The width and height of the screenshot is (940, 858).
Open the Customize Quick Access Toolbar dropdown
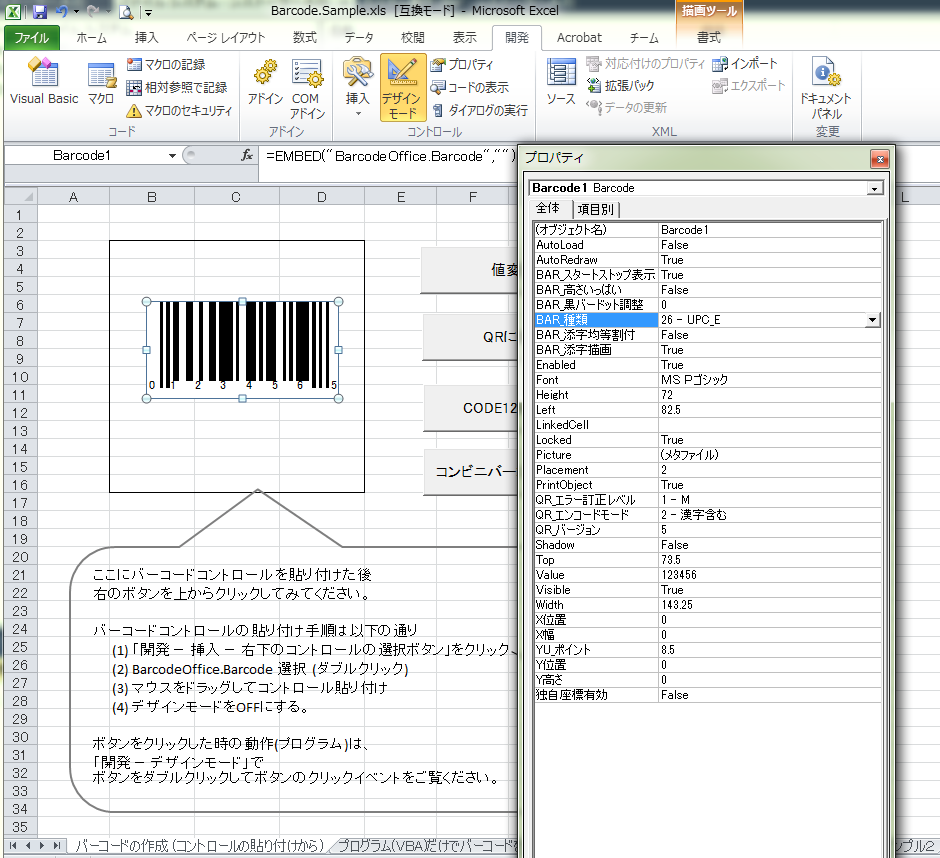coord(149,12)
